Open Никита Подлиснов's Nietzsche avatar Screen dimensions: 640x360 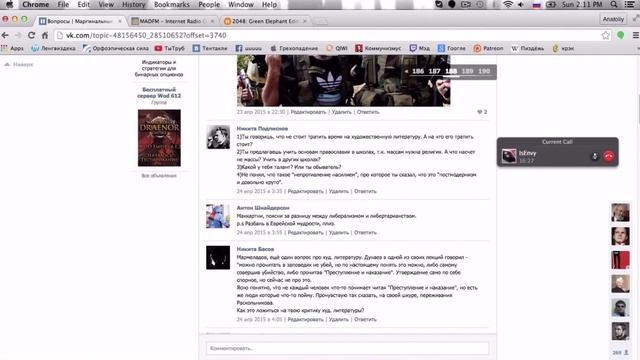coord(218,137)
